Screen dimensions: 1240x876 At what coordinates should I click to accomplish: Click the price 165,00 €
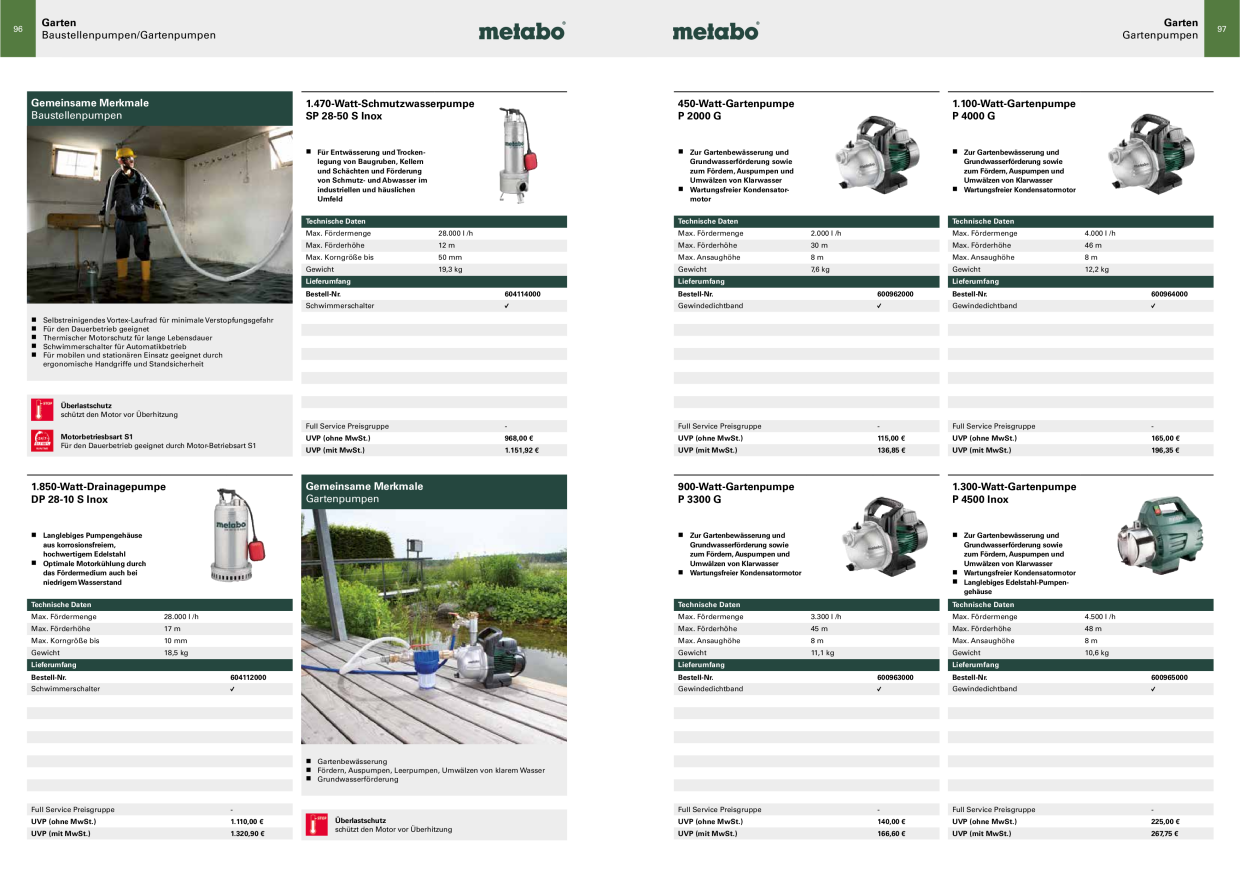pyautogui.click(x=1165, y=438)
